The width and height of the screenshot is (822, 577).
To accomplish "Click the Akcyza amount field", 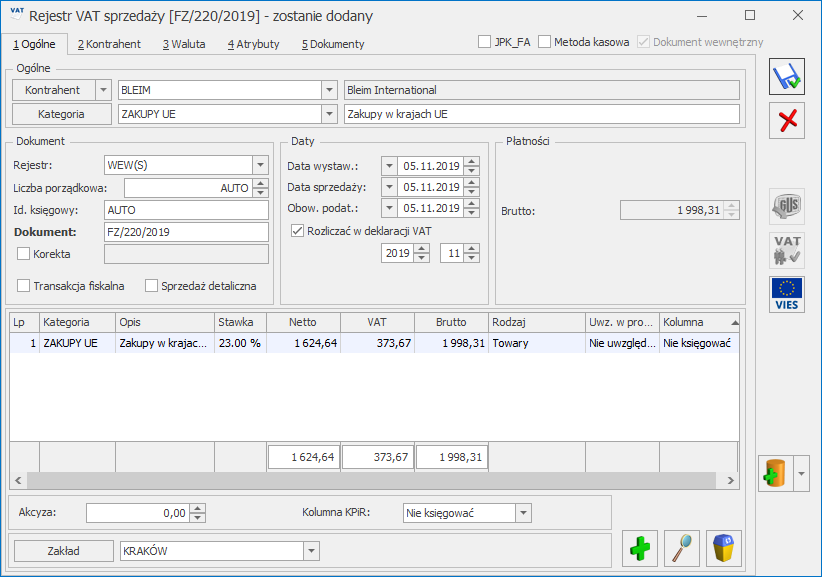I will [138, 513].
